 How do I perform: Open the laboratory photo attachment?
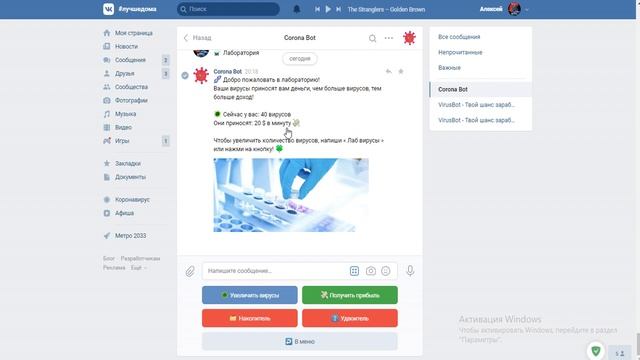[291, 195]
